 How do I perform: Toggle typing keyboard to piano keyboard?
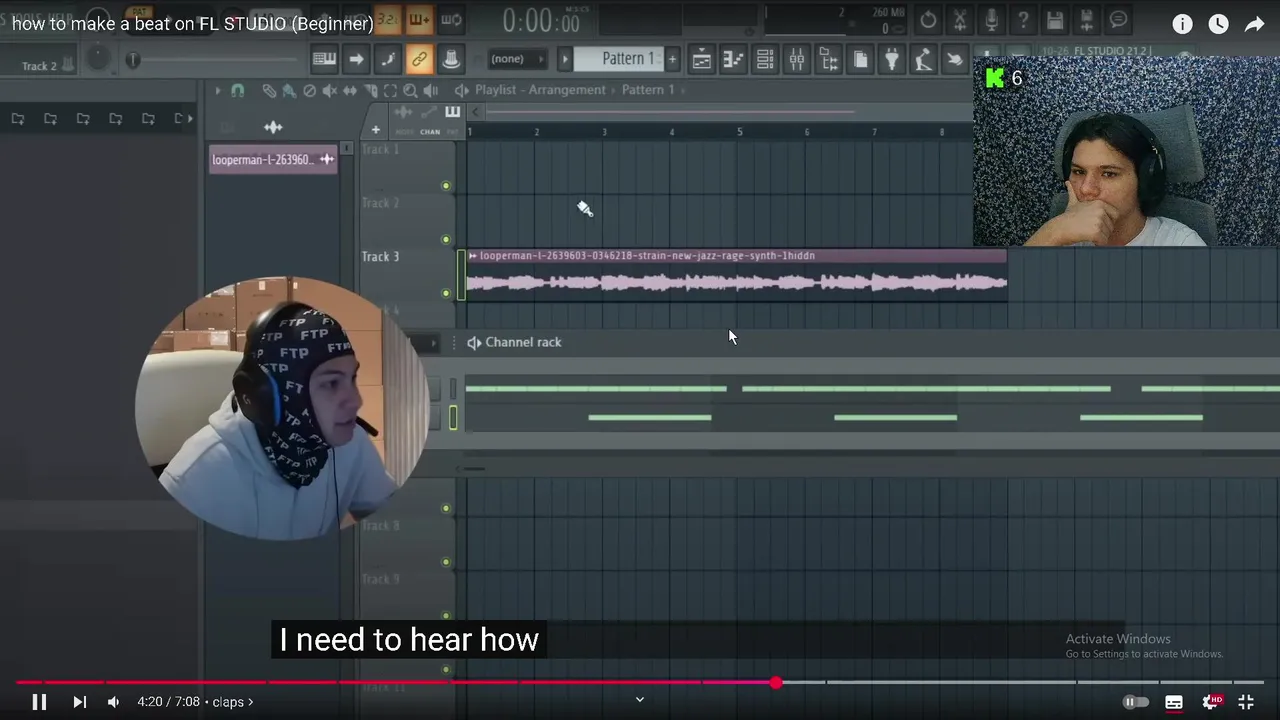click(x=324, y=59)
